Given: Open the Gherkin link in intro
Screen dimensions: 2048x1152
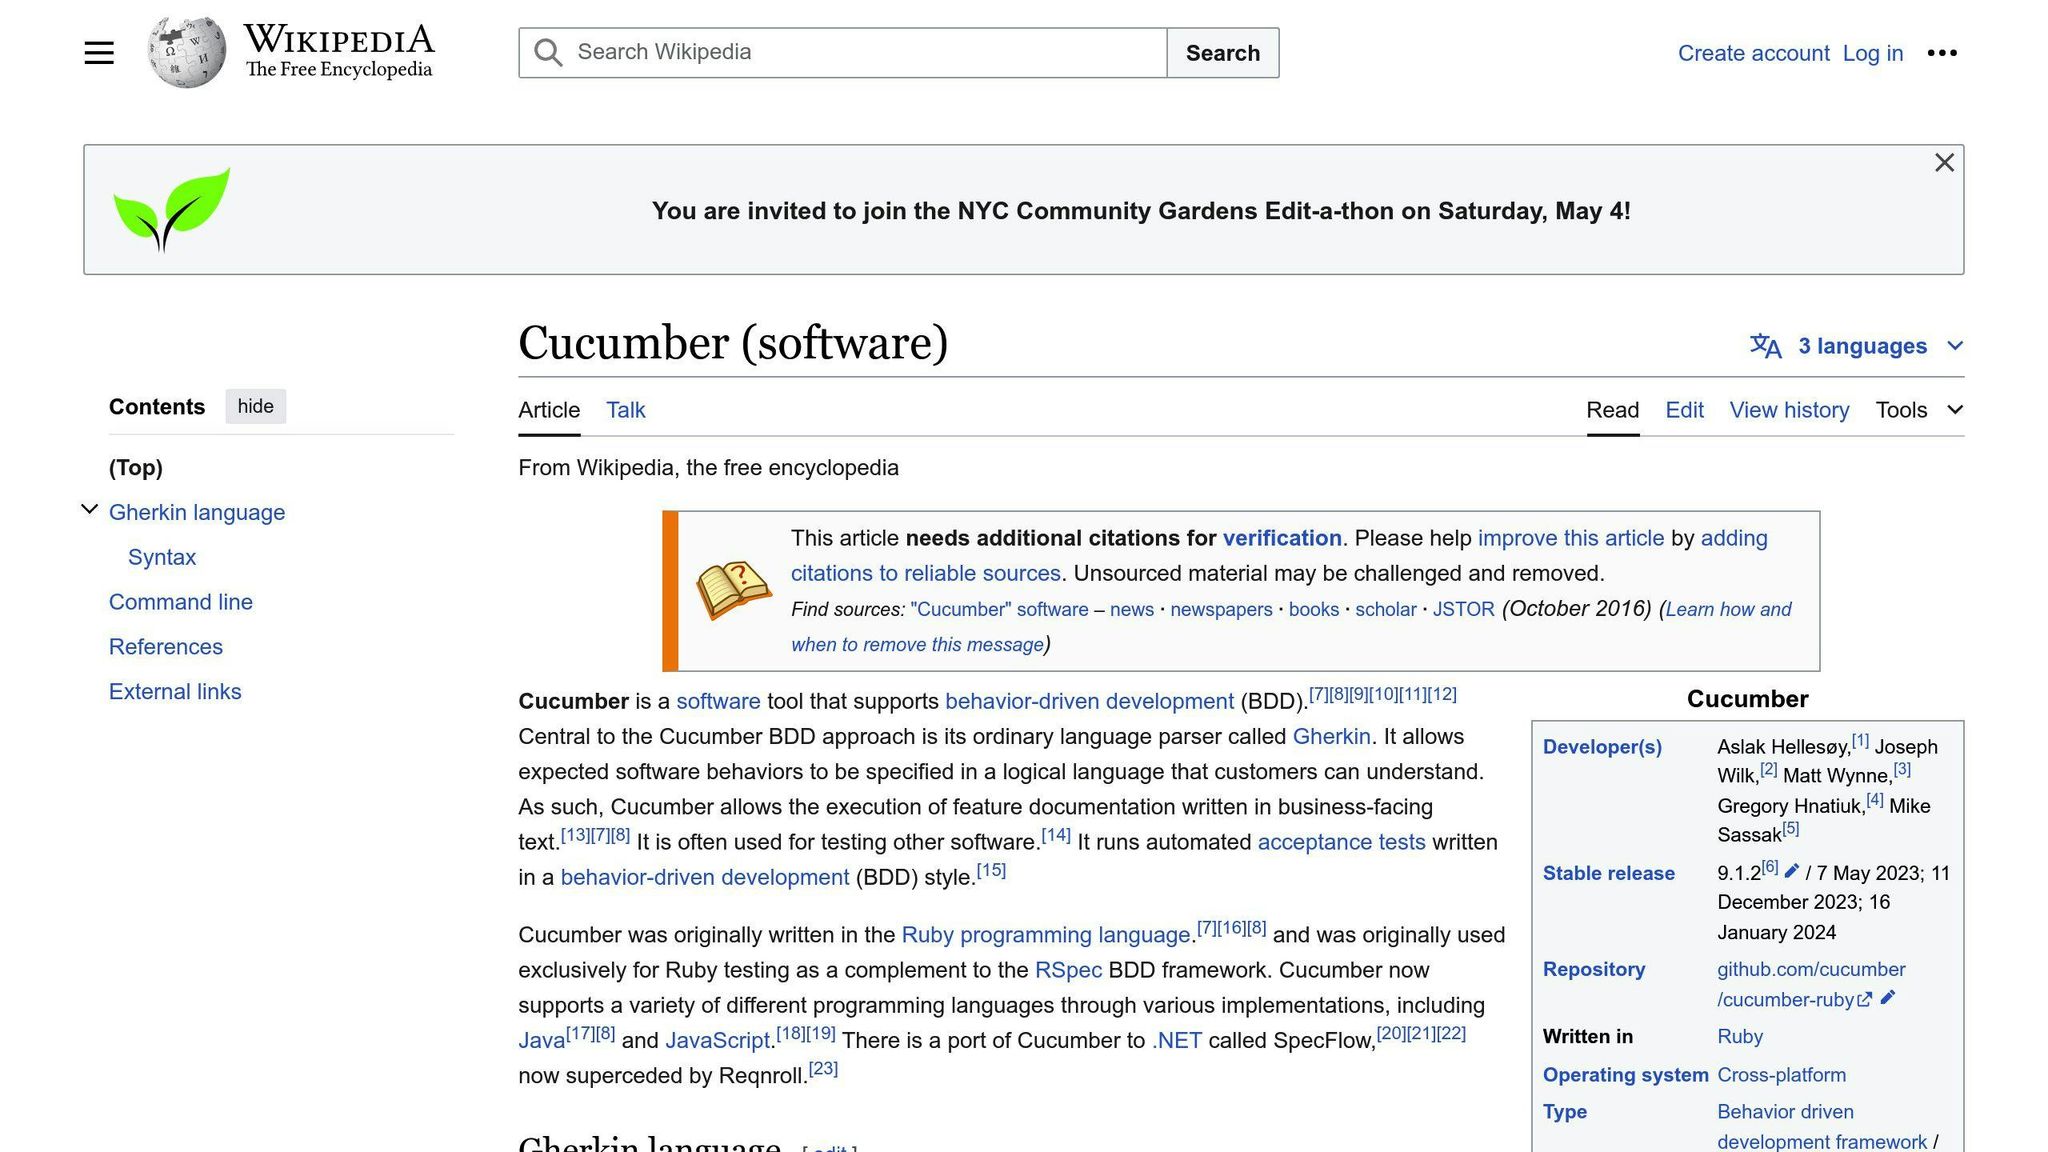Looking at the screenshot, I should [1331, 737].
